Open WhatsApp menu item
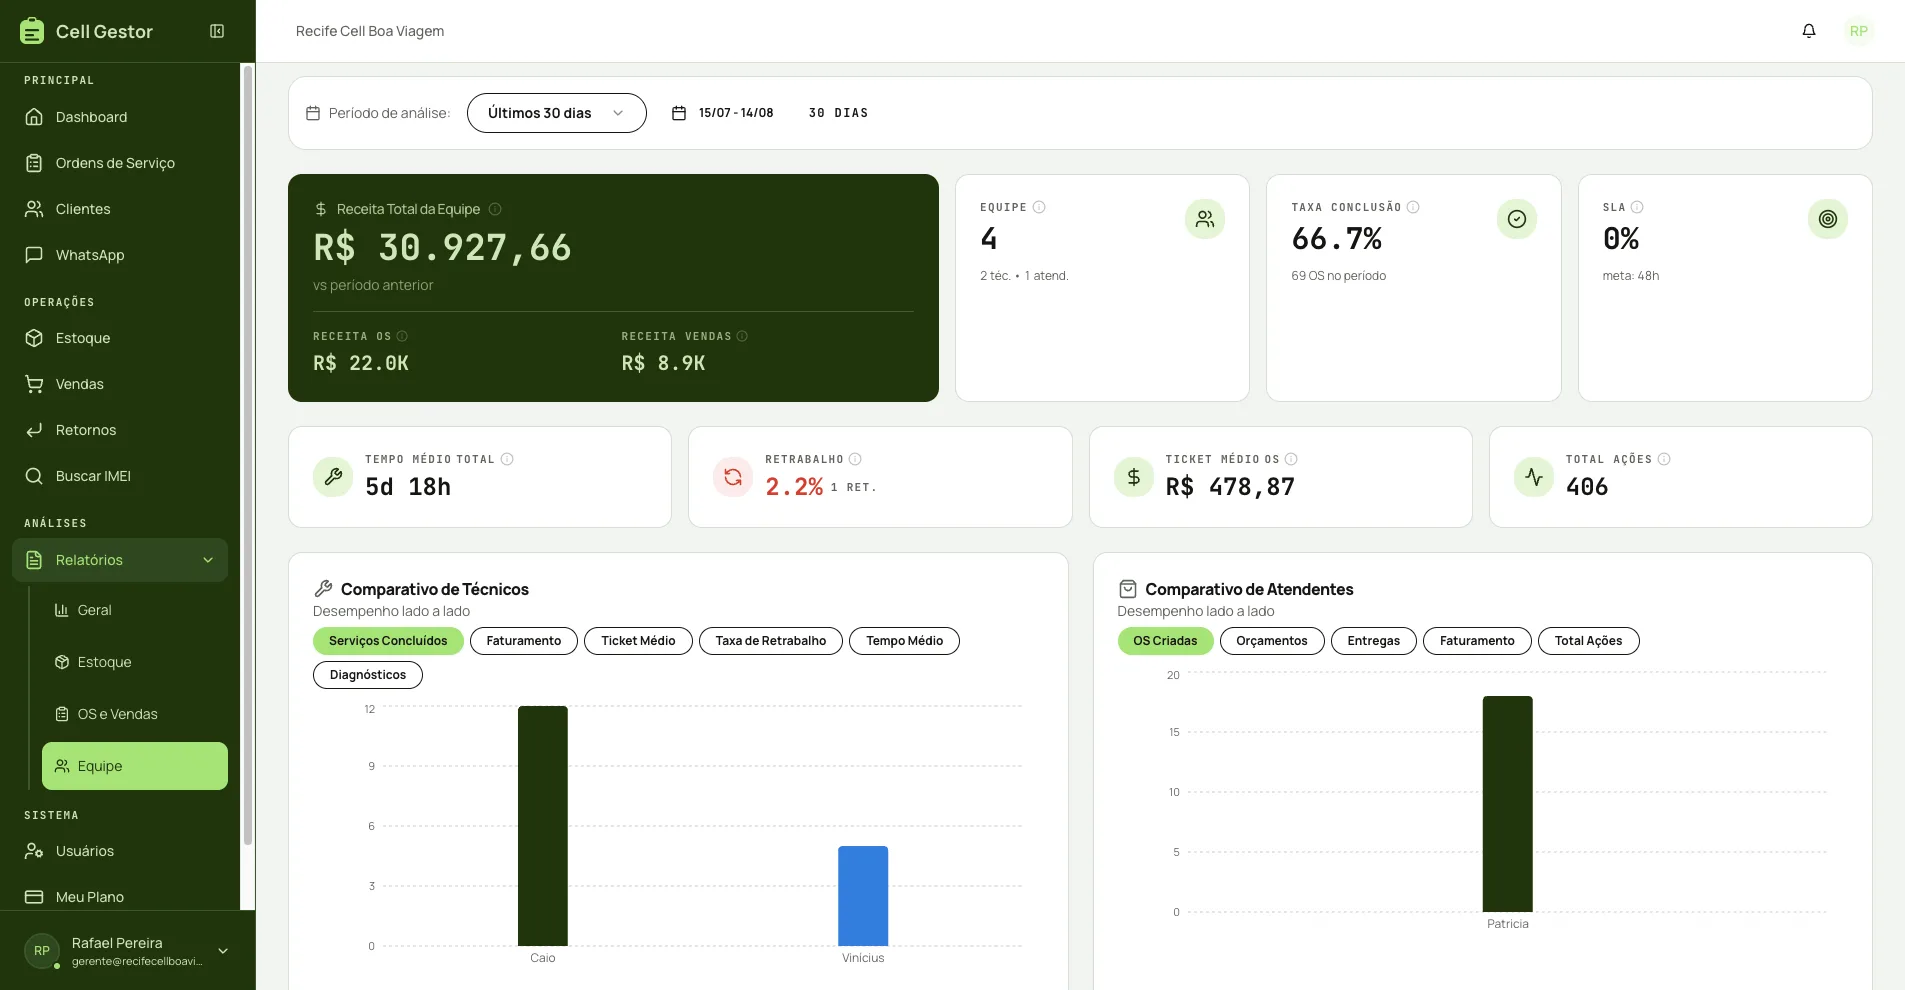Image resolution: width=1905 pixels, height=990 pixels. click(x=120, y=255)
